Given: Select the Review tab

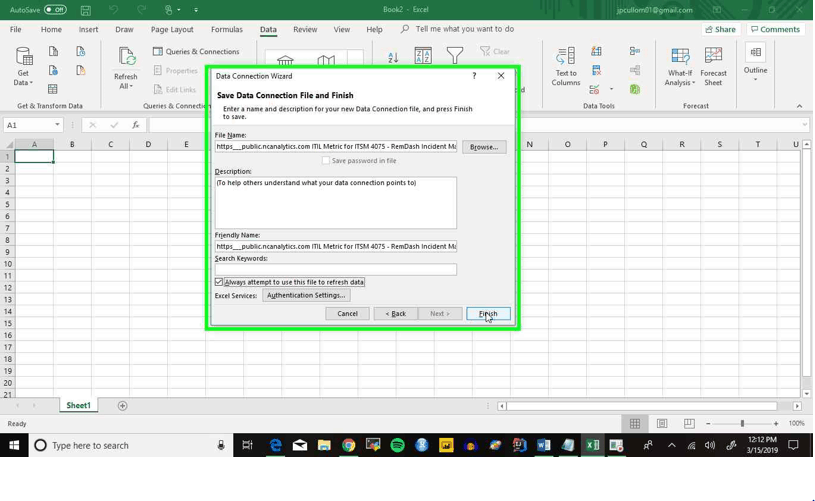Looking at the screenshot, I should point(305,30).
